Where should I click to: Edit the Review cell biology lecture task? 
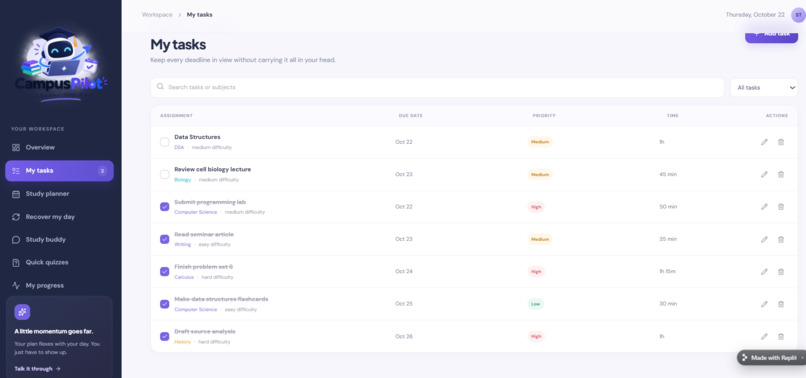[764, 174]
